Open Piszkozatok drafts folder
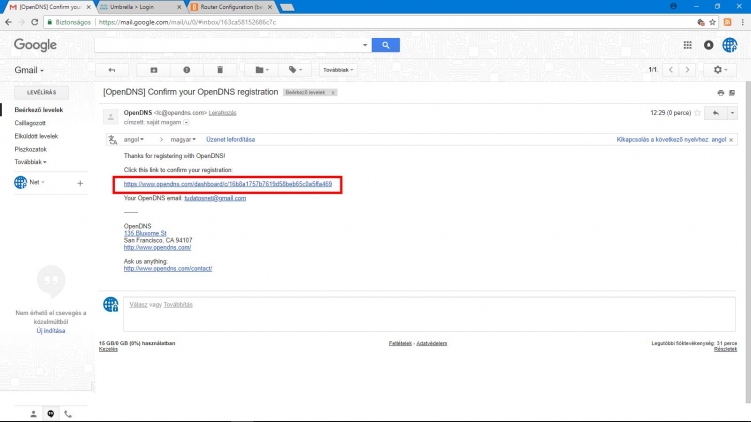Viewport: 751px width, 422px height. pyautogui.click(x=30, y=149)
